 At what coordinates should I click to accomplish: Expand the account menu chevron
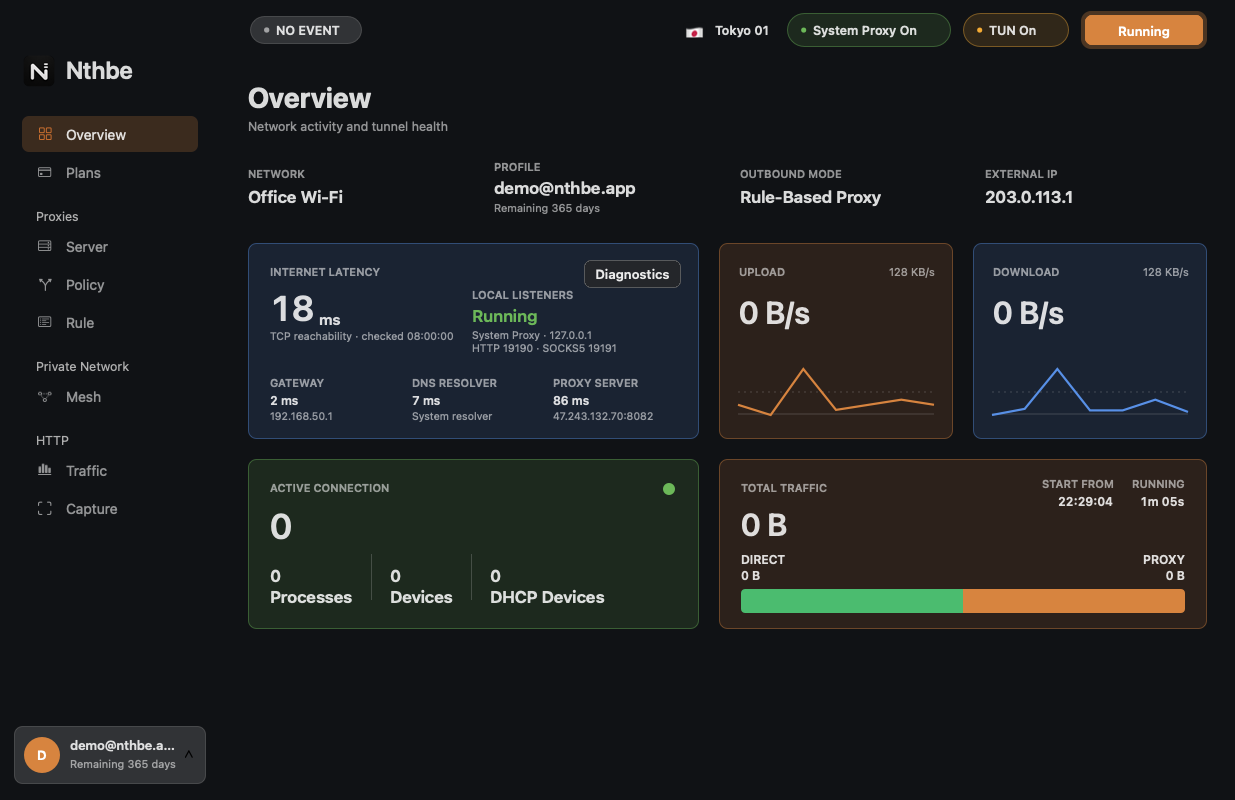tap(188, 754)
